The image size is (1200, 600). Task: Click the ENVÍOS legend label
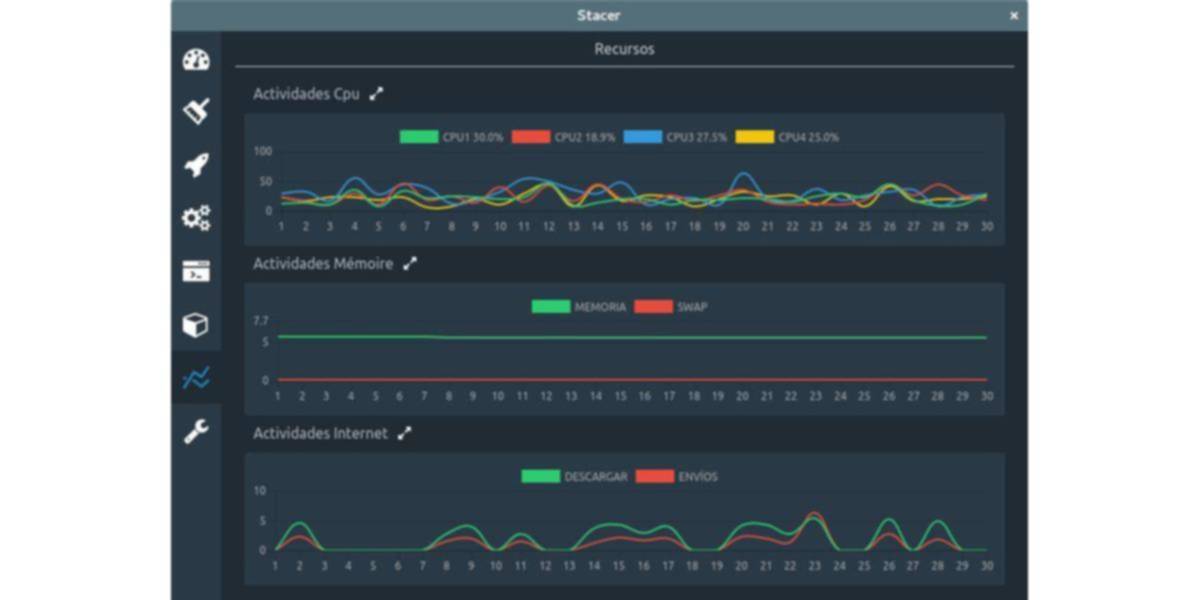697,477
